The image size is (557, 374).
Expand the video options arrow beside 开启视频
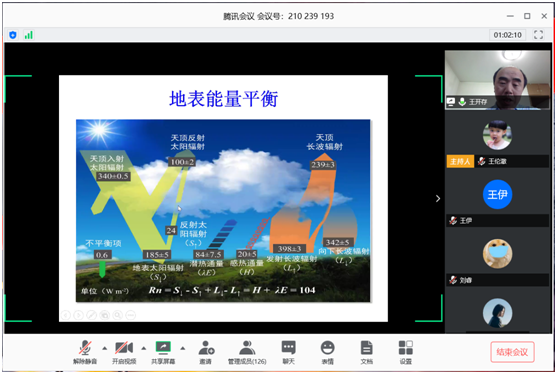144,348
